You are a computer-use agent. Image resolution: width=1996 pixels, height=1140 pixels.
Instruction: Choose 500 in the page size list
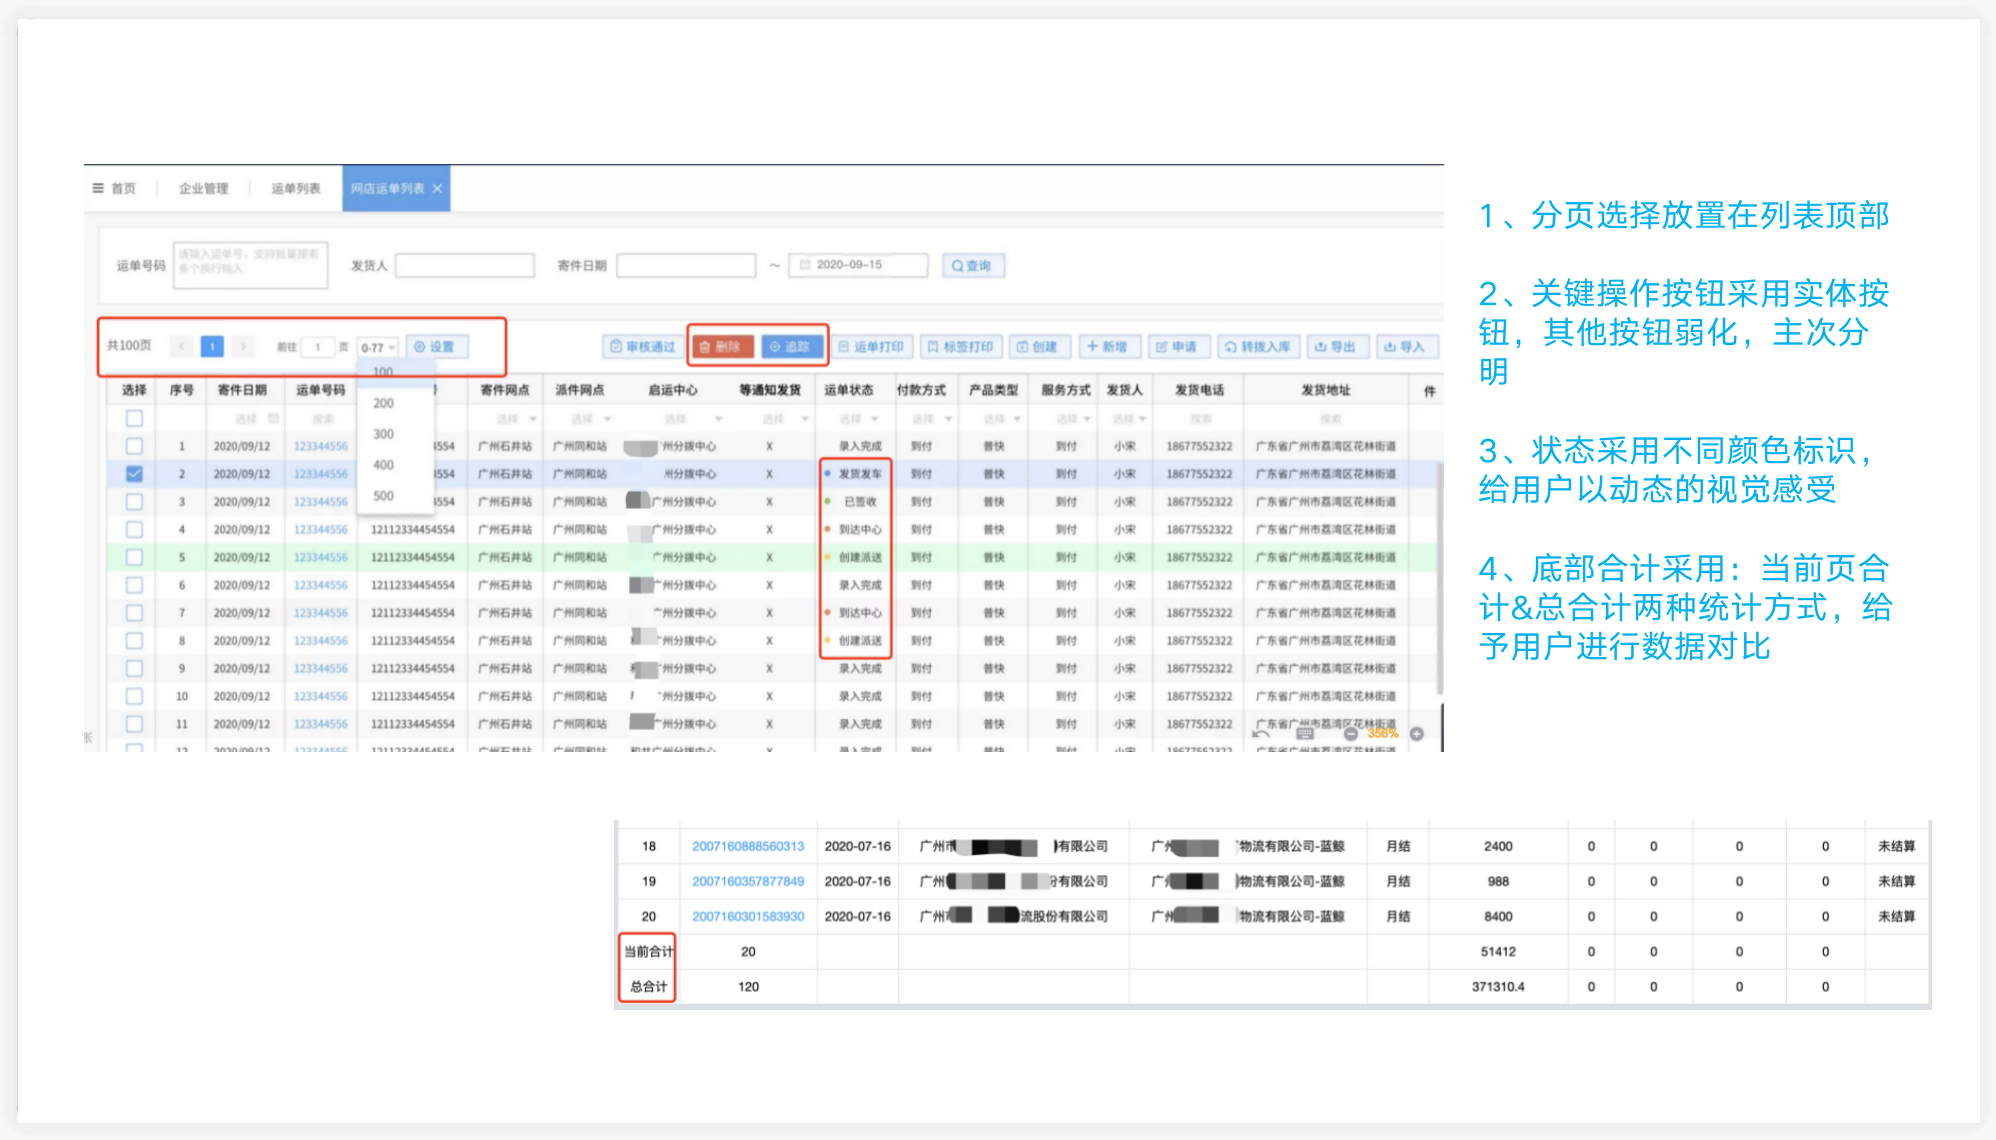[384, 496]
